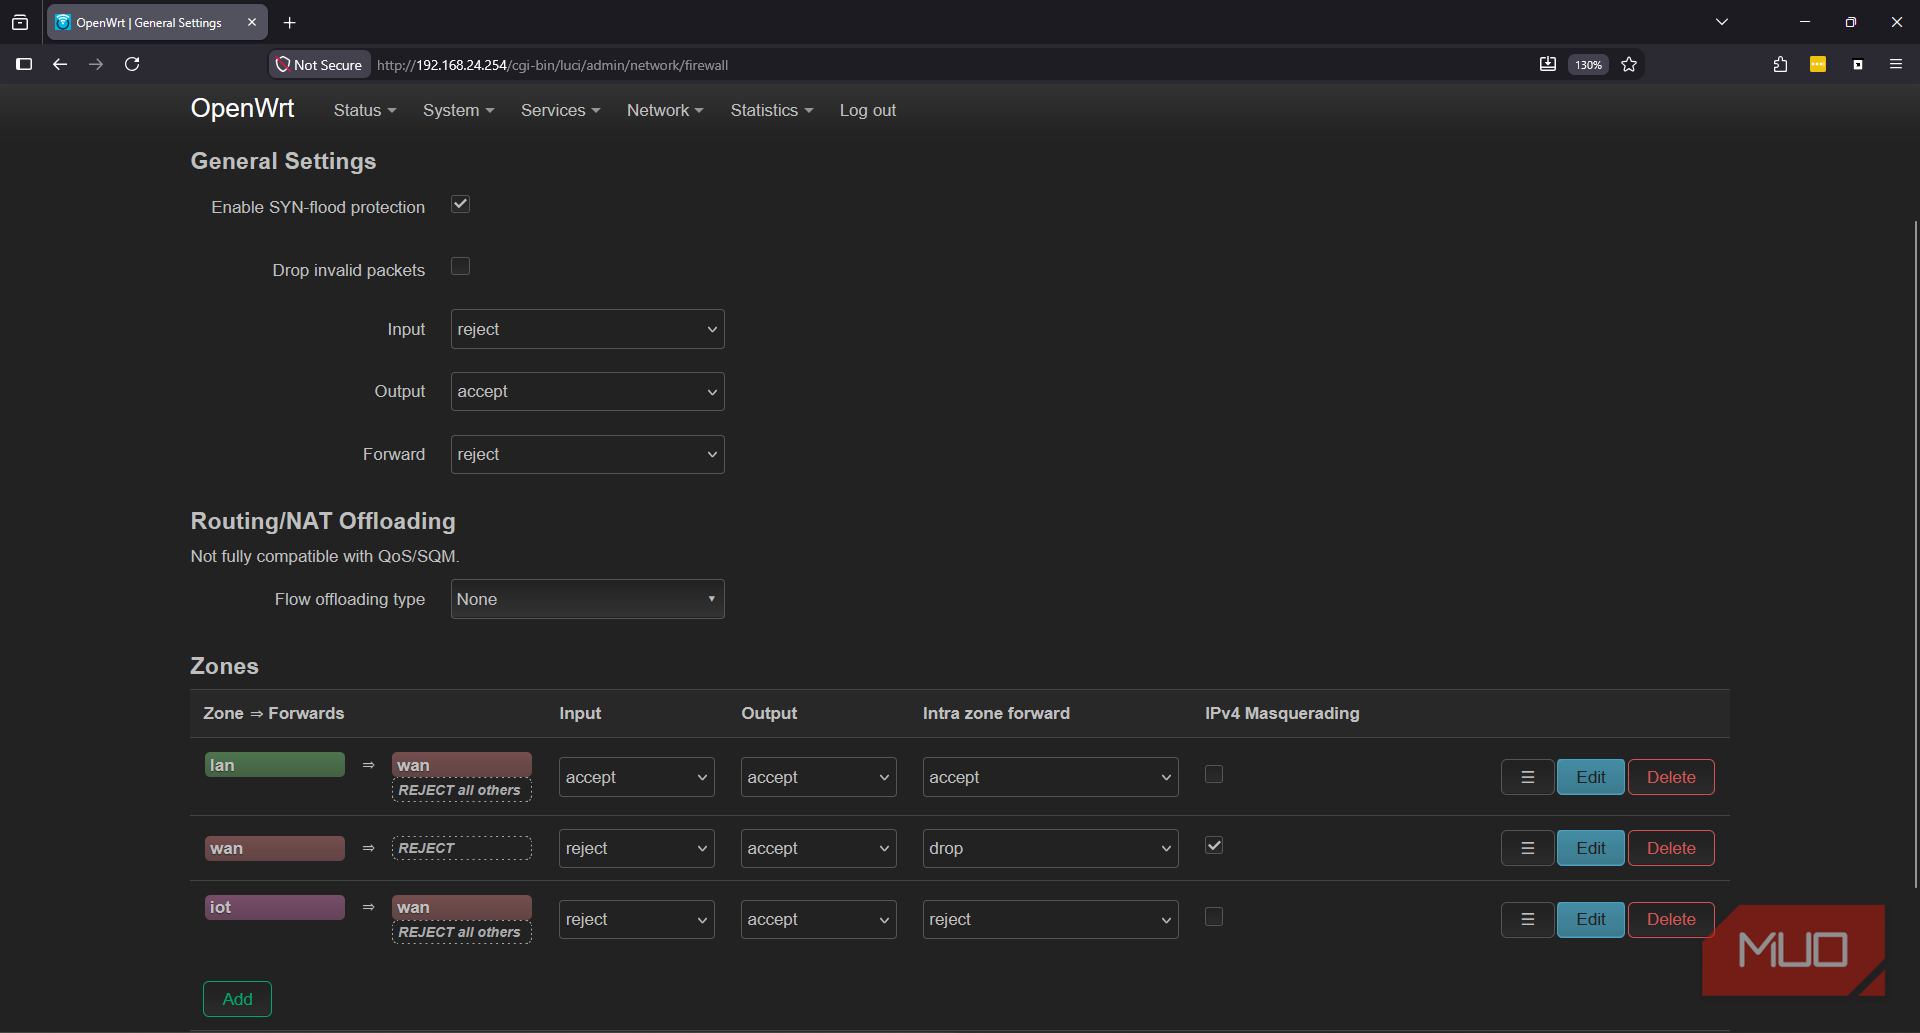The width and height of the screenshot is (1920, 1033).
Task: Click the browser back arrow
Action: (x=60, y=64)
